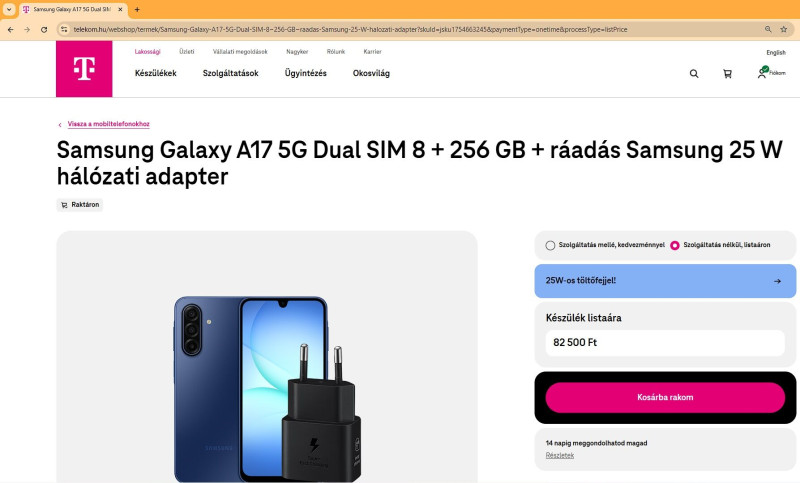The height and width of the screenshot is (483, 800).
Task: Open the Készülékek menu
Action: coord(156,73)
